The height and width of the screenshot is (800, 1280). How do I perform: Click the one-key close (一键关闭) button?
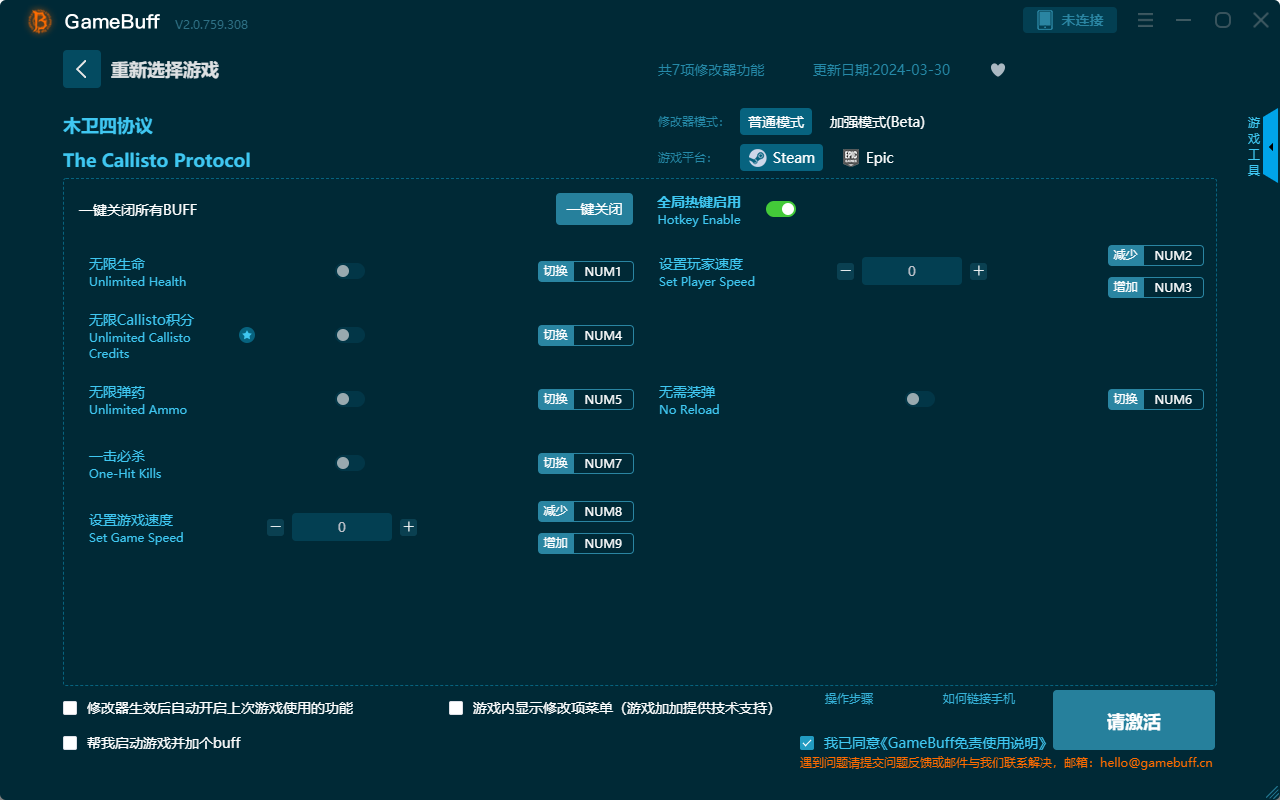[594, 209]
